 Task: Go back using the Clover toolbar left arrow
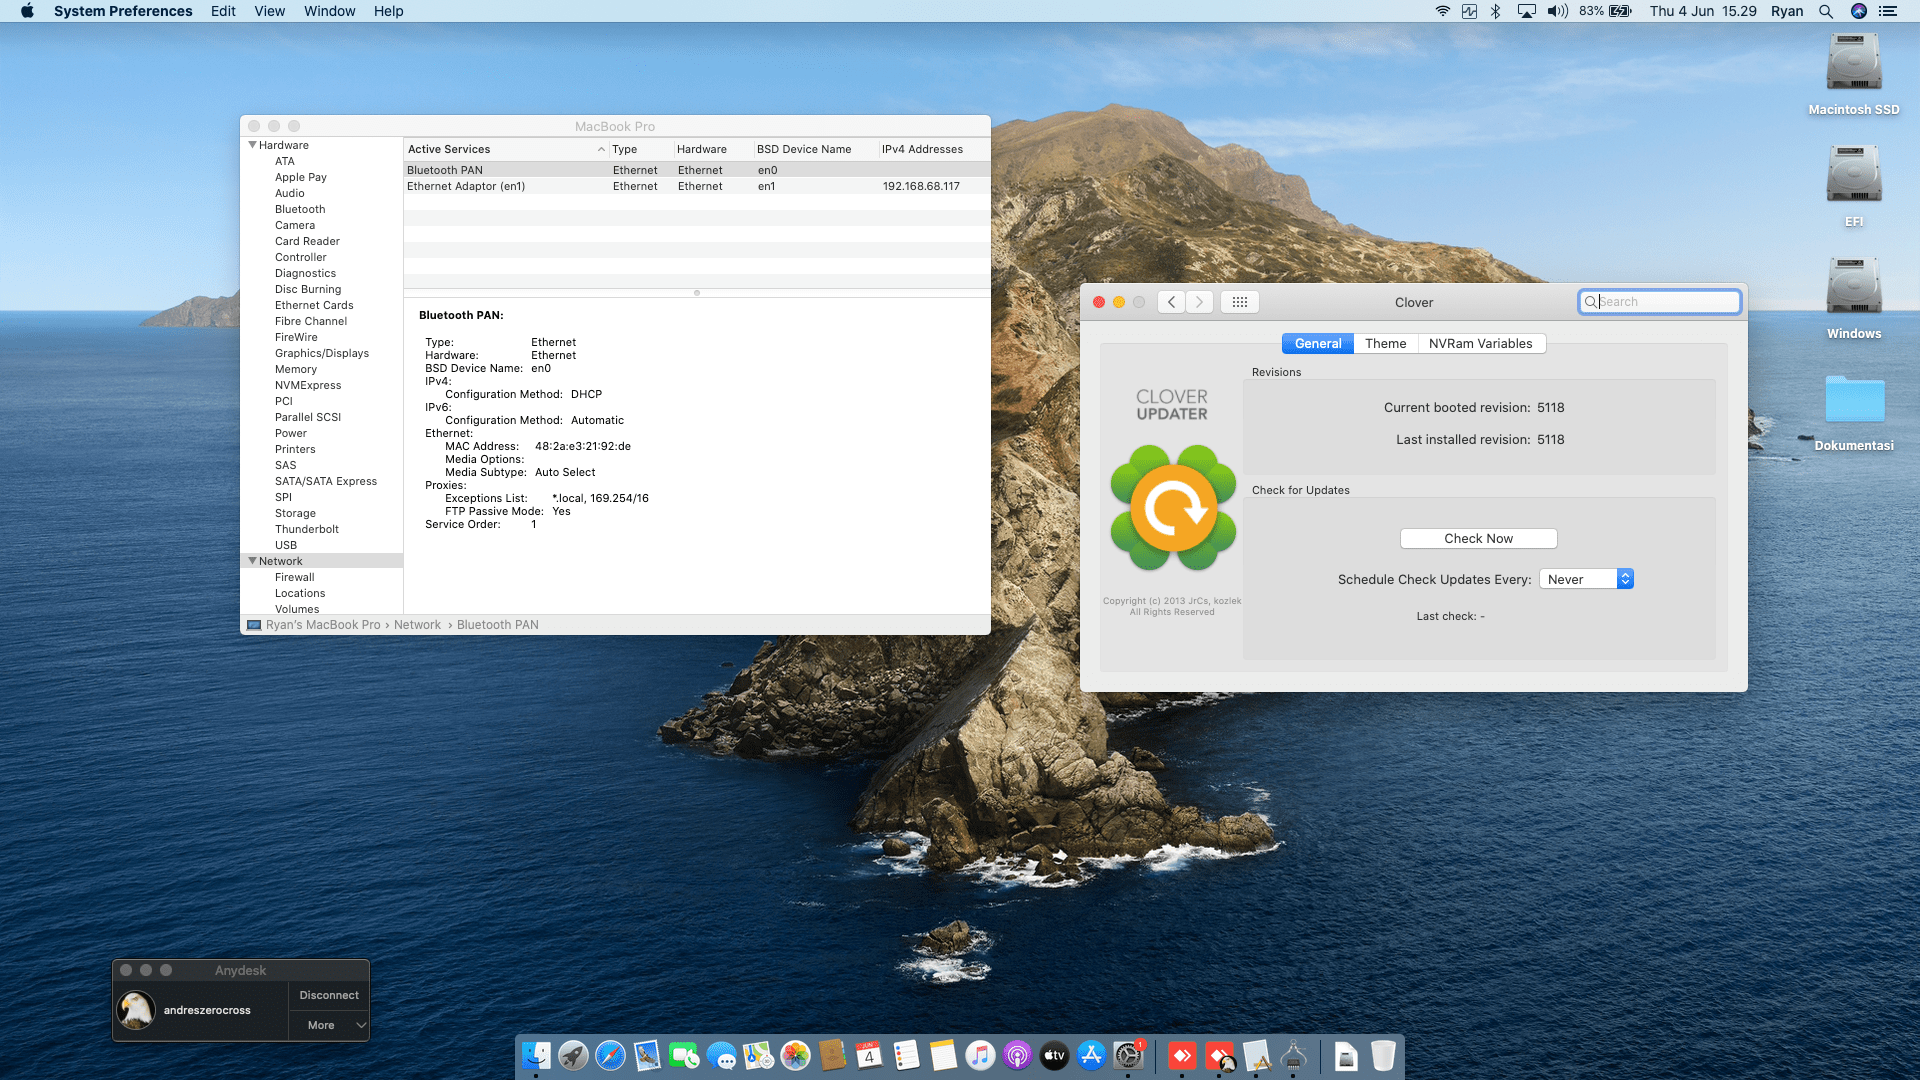coord(1171,302)
